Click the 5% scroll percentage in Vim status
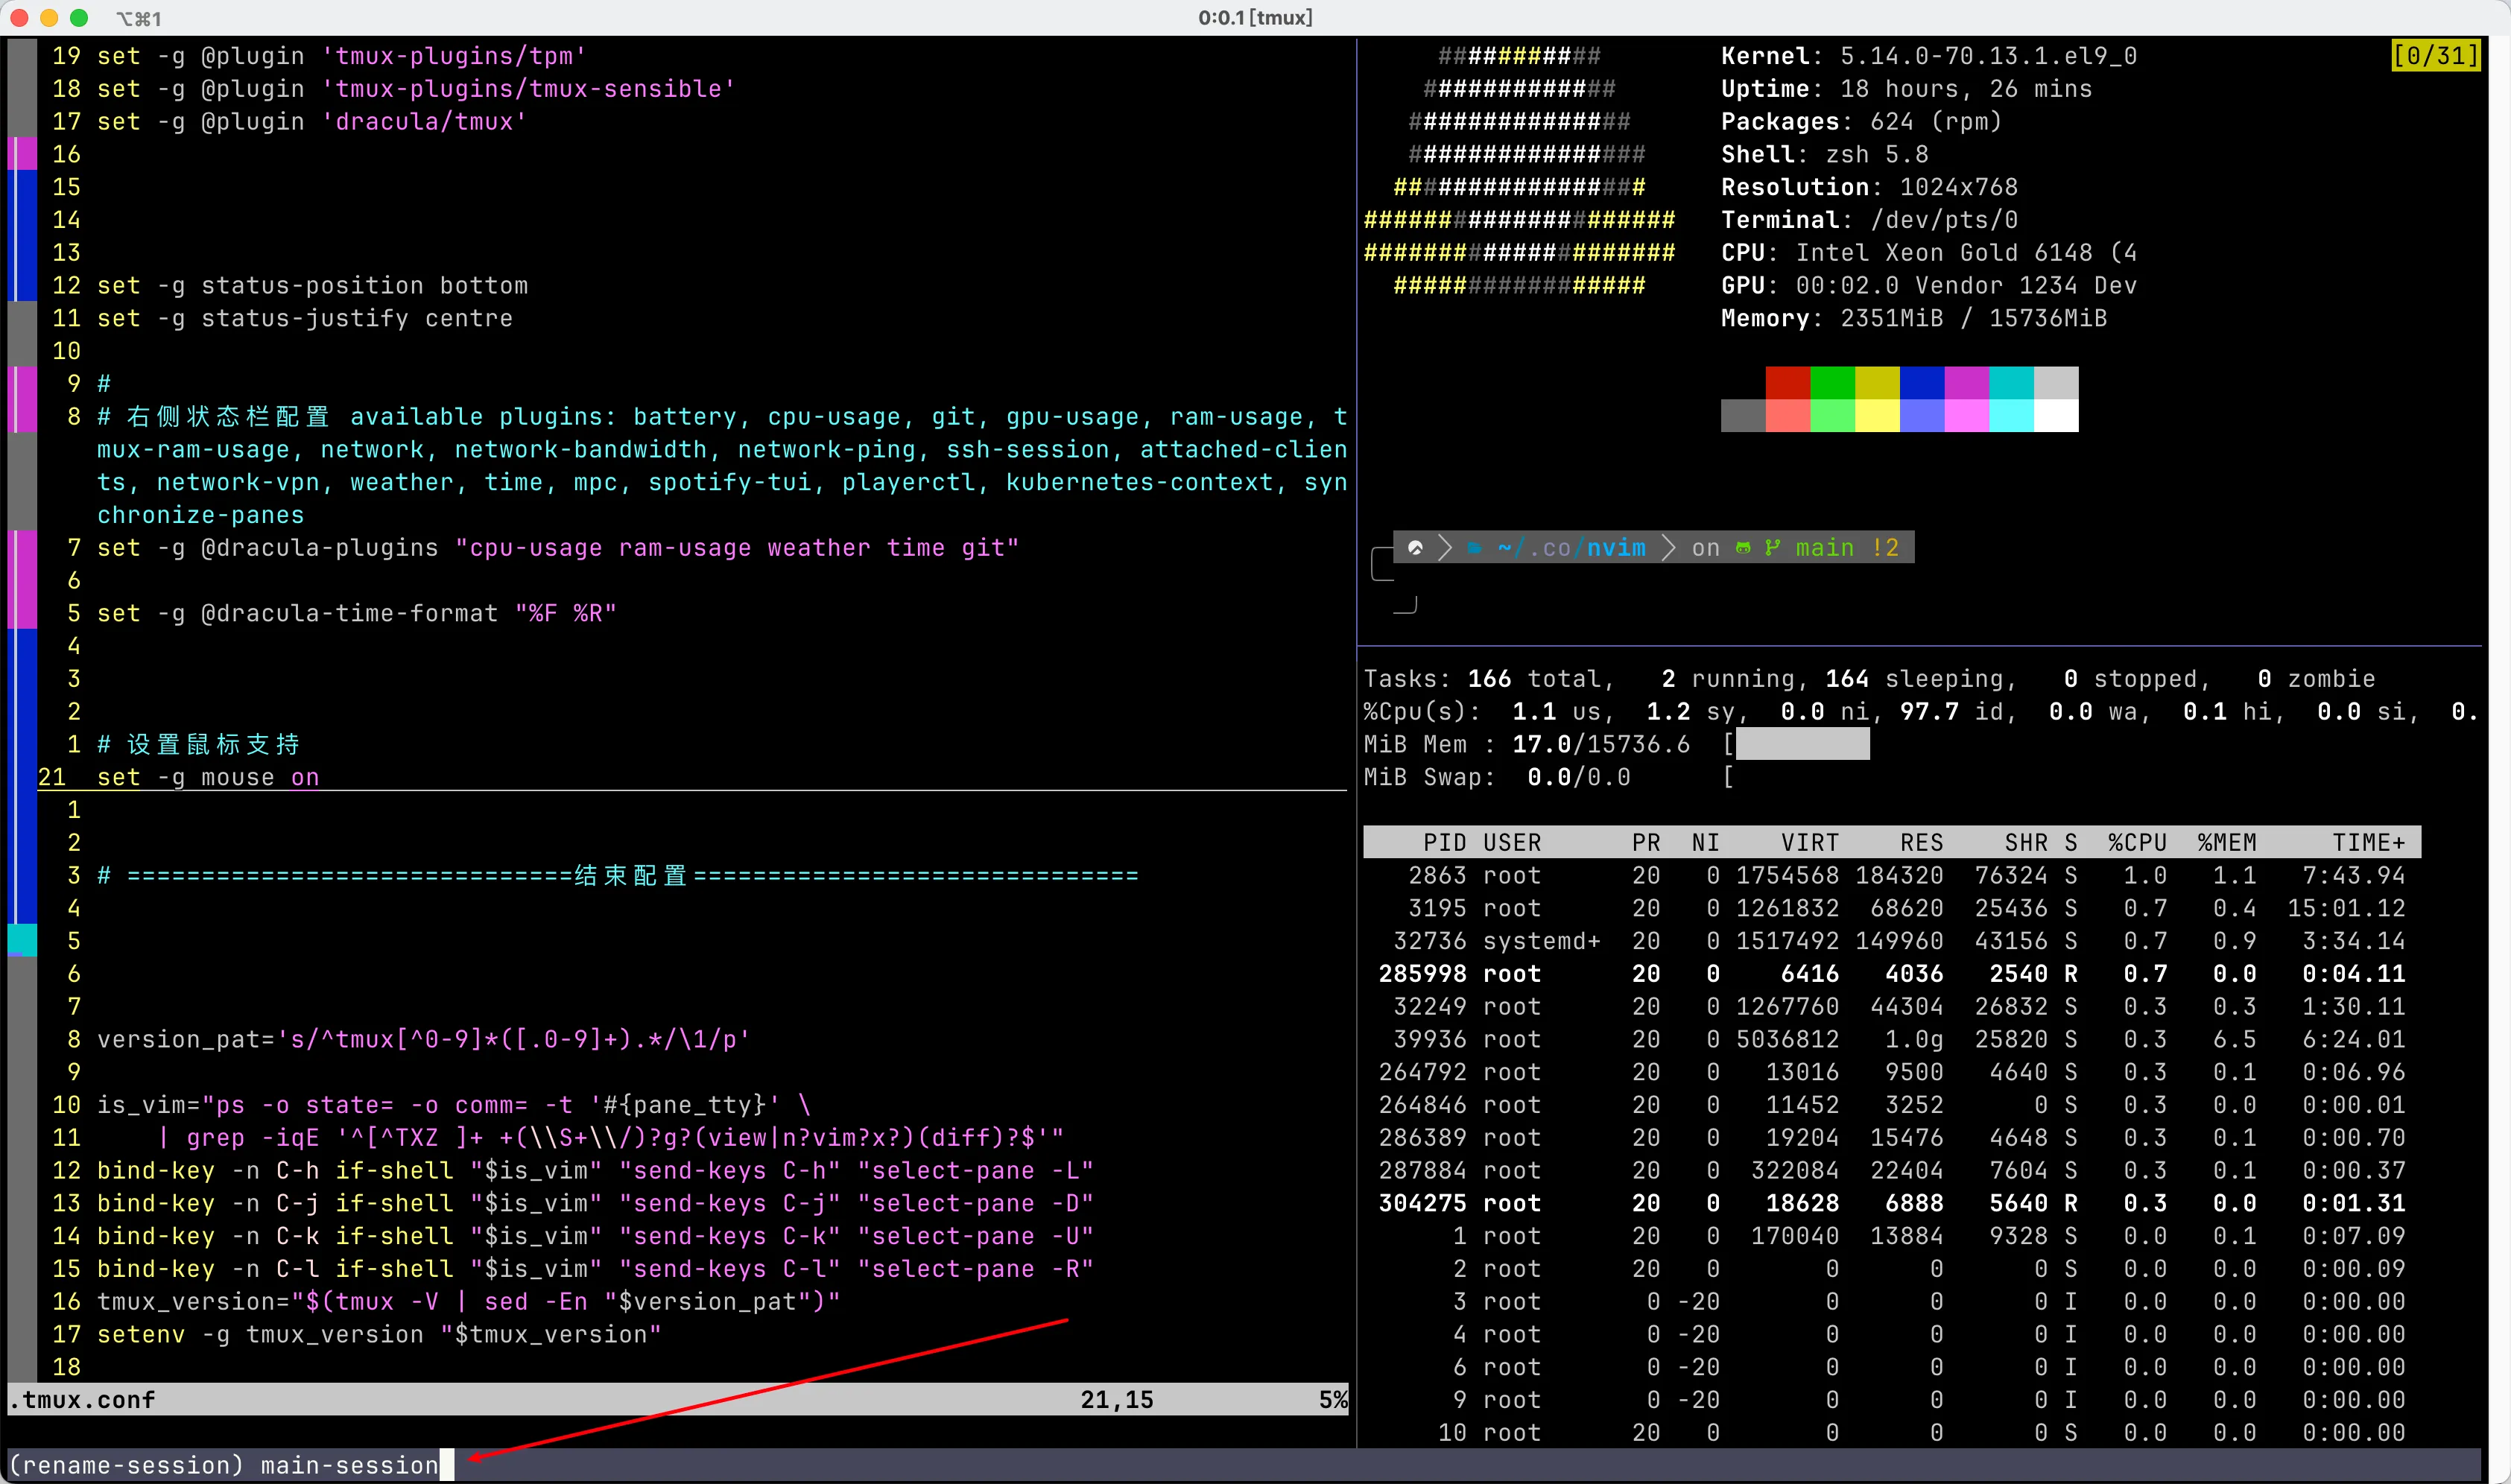2511x1484 pixels. point(1333,1399)
